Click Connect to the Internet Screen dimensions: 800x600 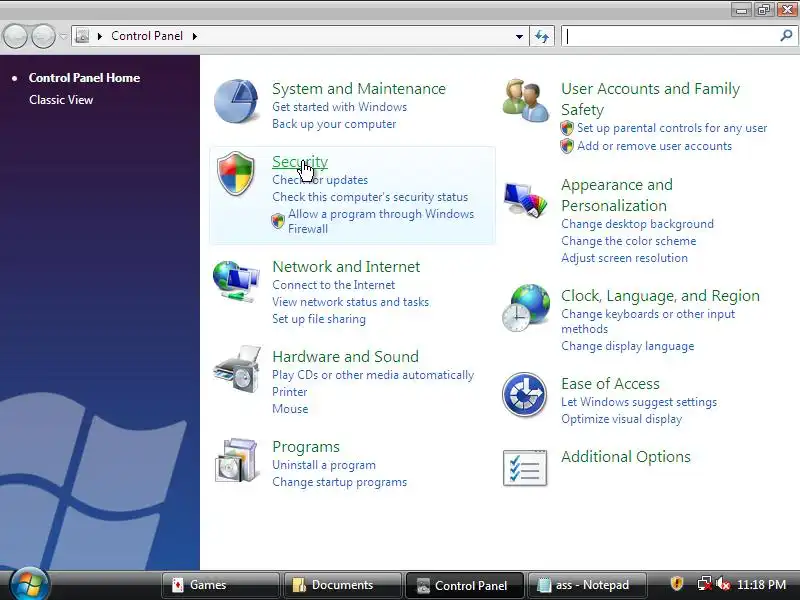tap(333, 285)
